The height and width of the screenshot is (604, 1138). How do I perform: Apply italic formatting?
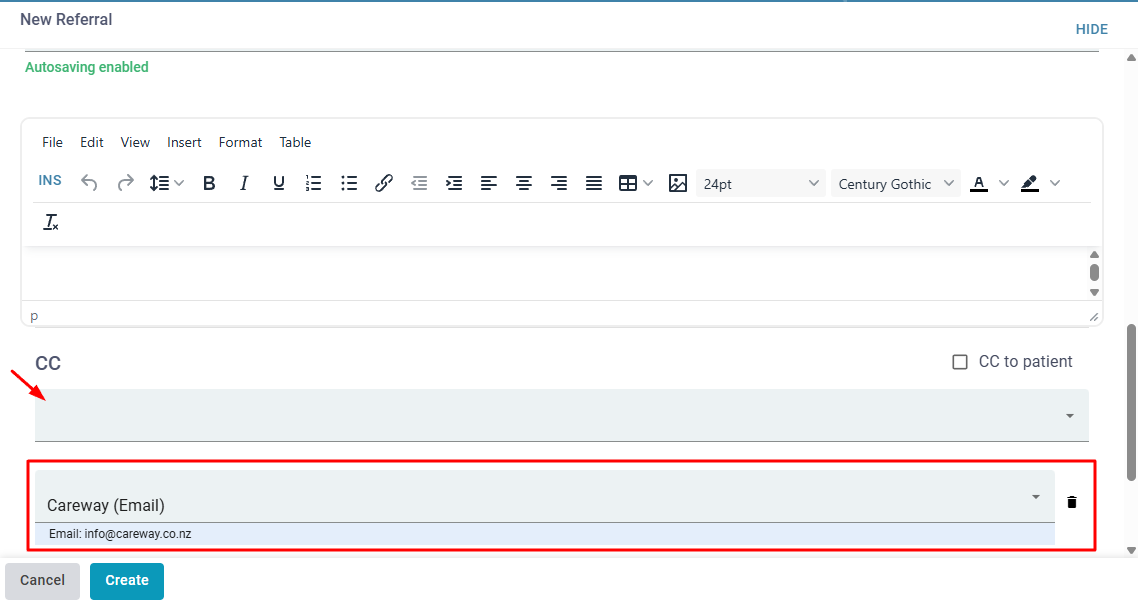pyautogui.click(x=243, y=184)
